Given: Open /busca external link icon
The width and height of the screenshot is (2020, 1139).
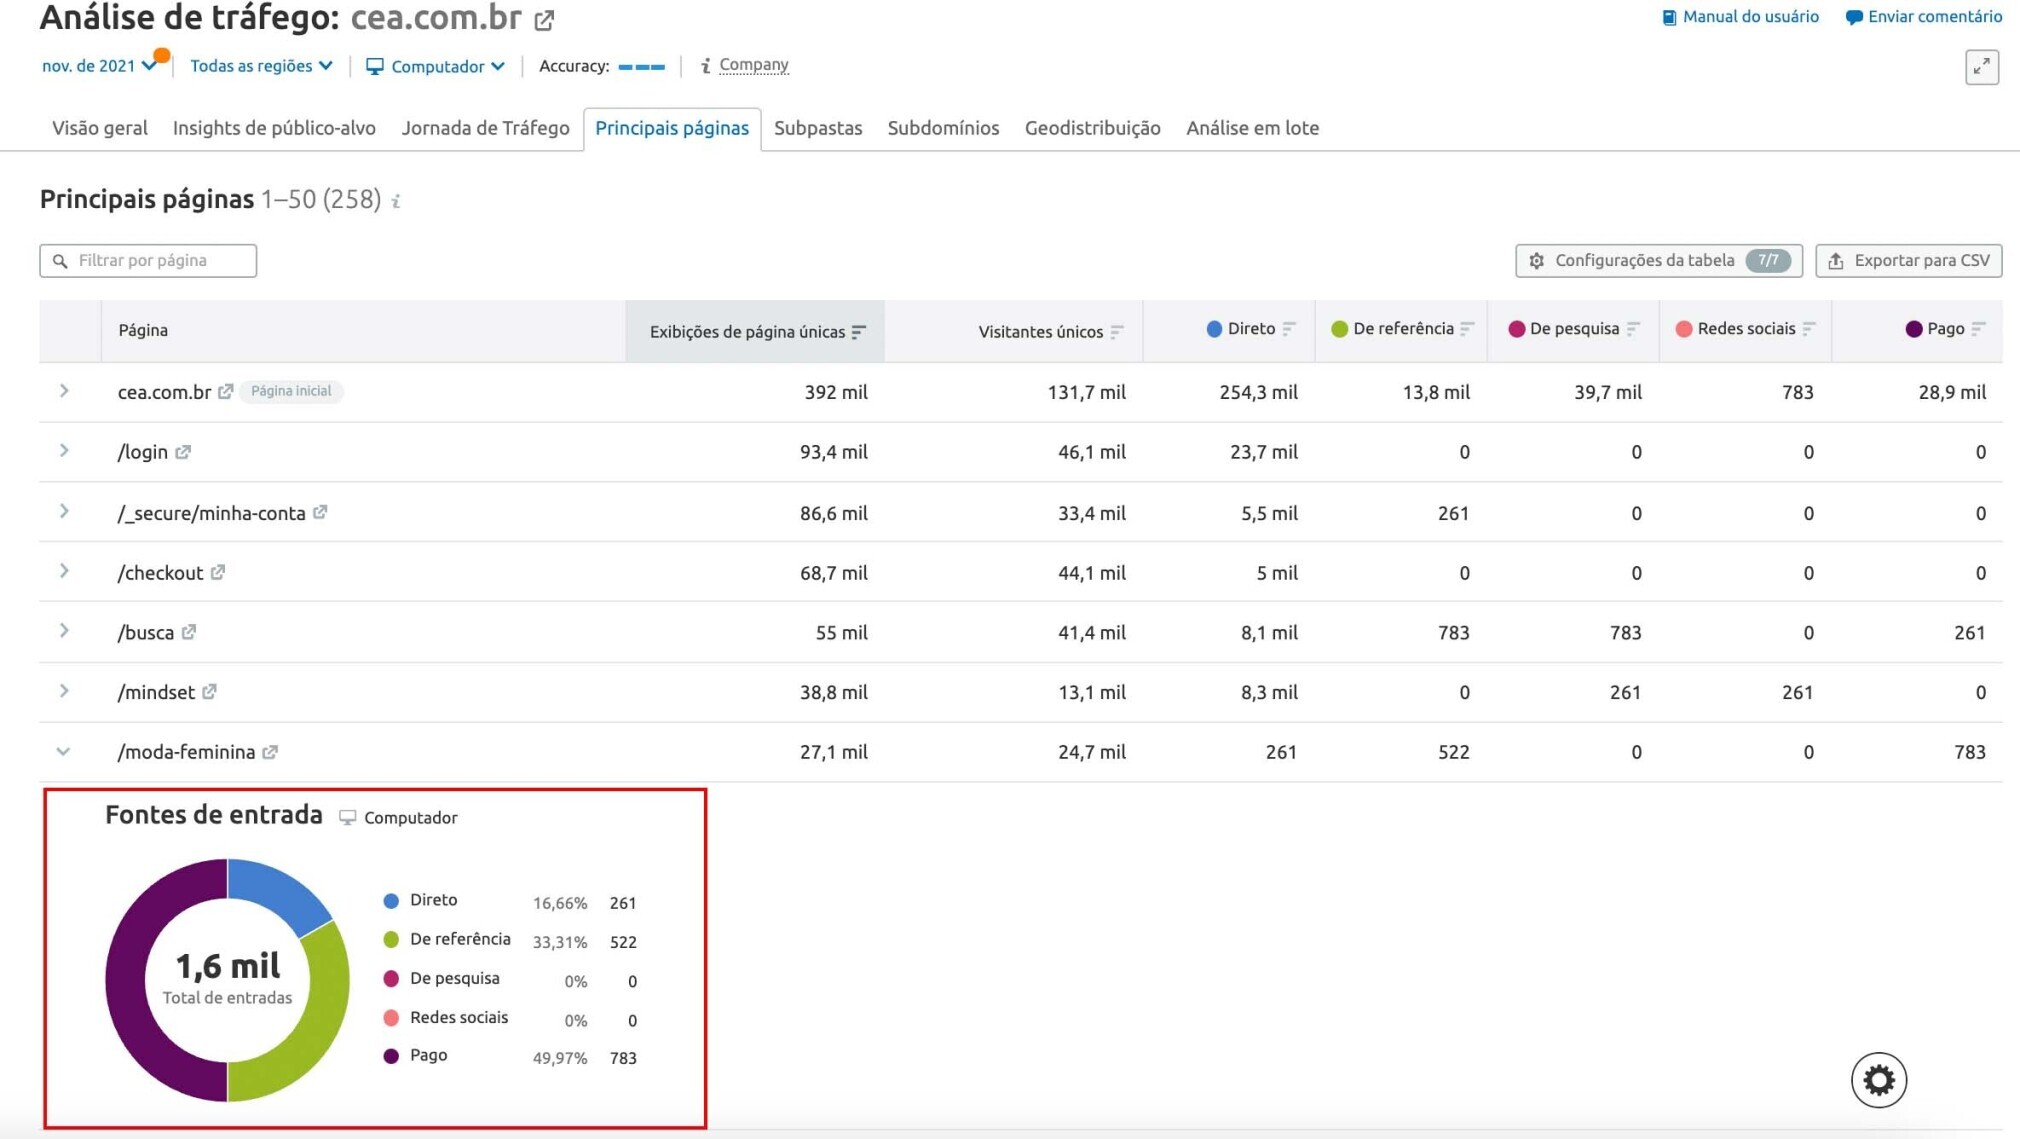Looking at the screenshot, I should tap(189, 632).
